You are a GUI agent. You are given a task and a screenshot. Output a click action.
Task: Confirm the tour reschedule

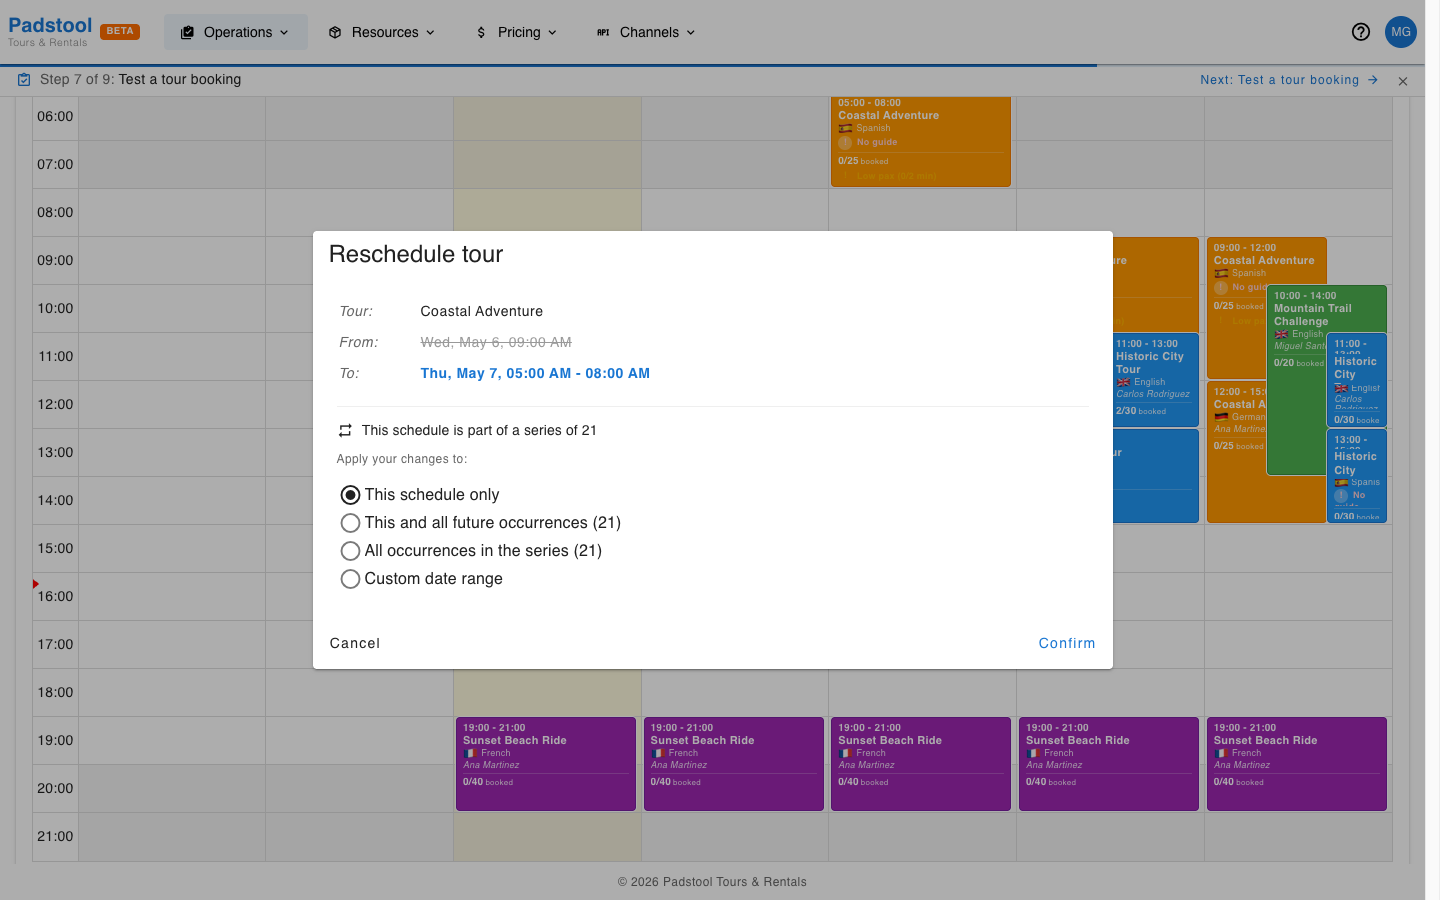tap(1067, 643)
